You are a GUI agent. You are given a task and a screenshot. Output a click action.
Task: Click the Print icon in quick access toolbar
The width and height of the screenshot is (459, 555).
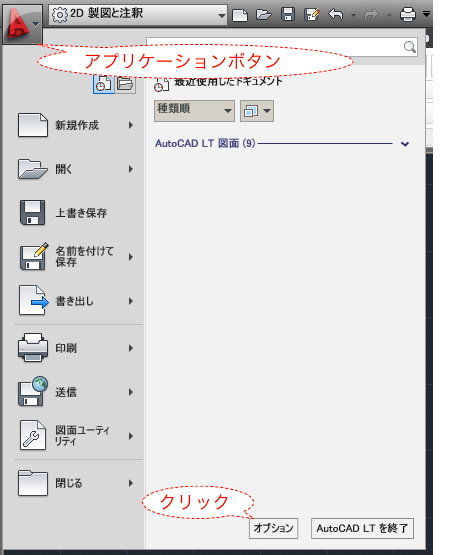(x=408, y=15)
